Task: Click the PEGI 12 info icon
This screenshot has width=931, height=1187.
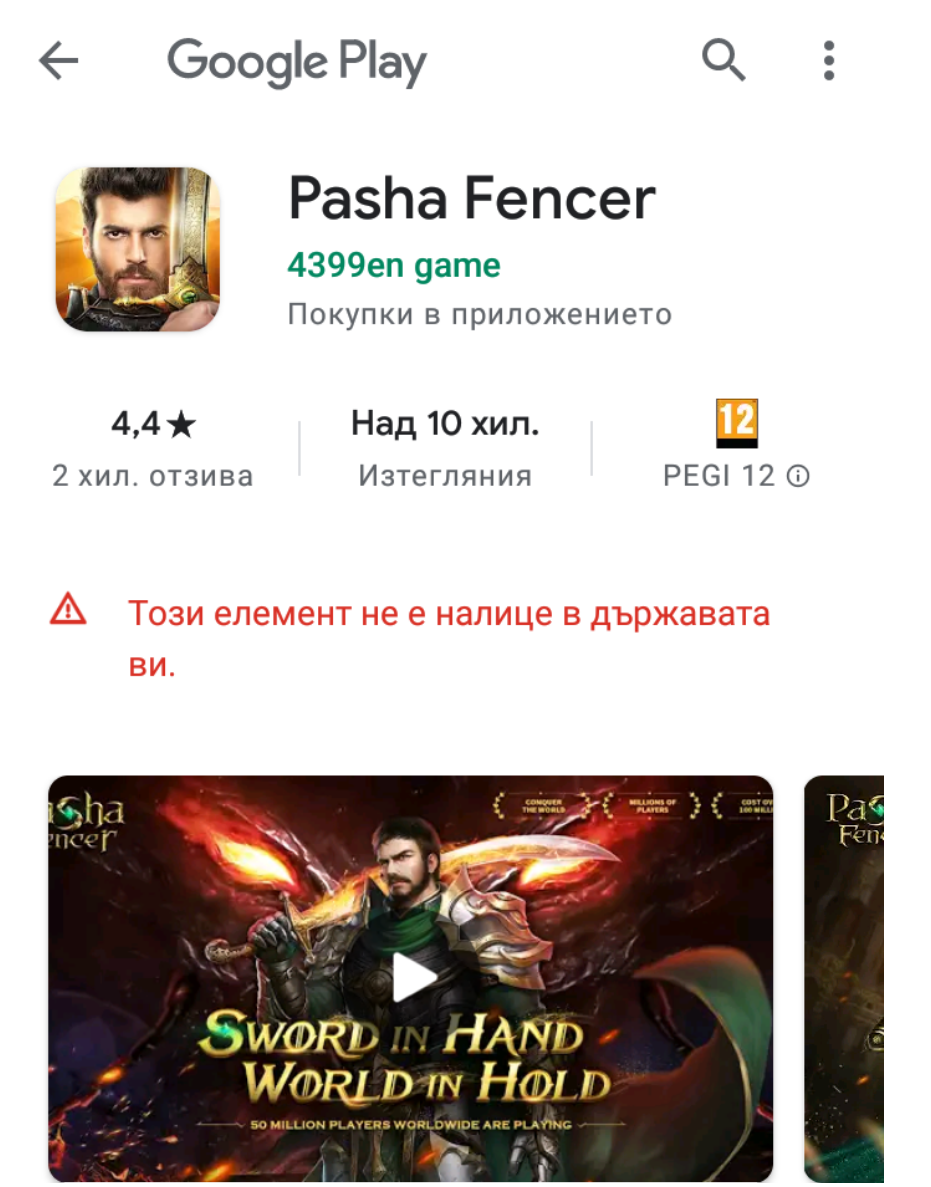Action: point(798,476)
